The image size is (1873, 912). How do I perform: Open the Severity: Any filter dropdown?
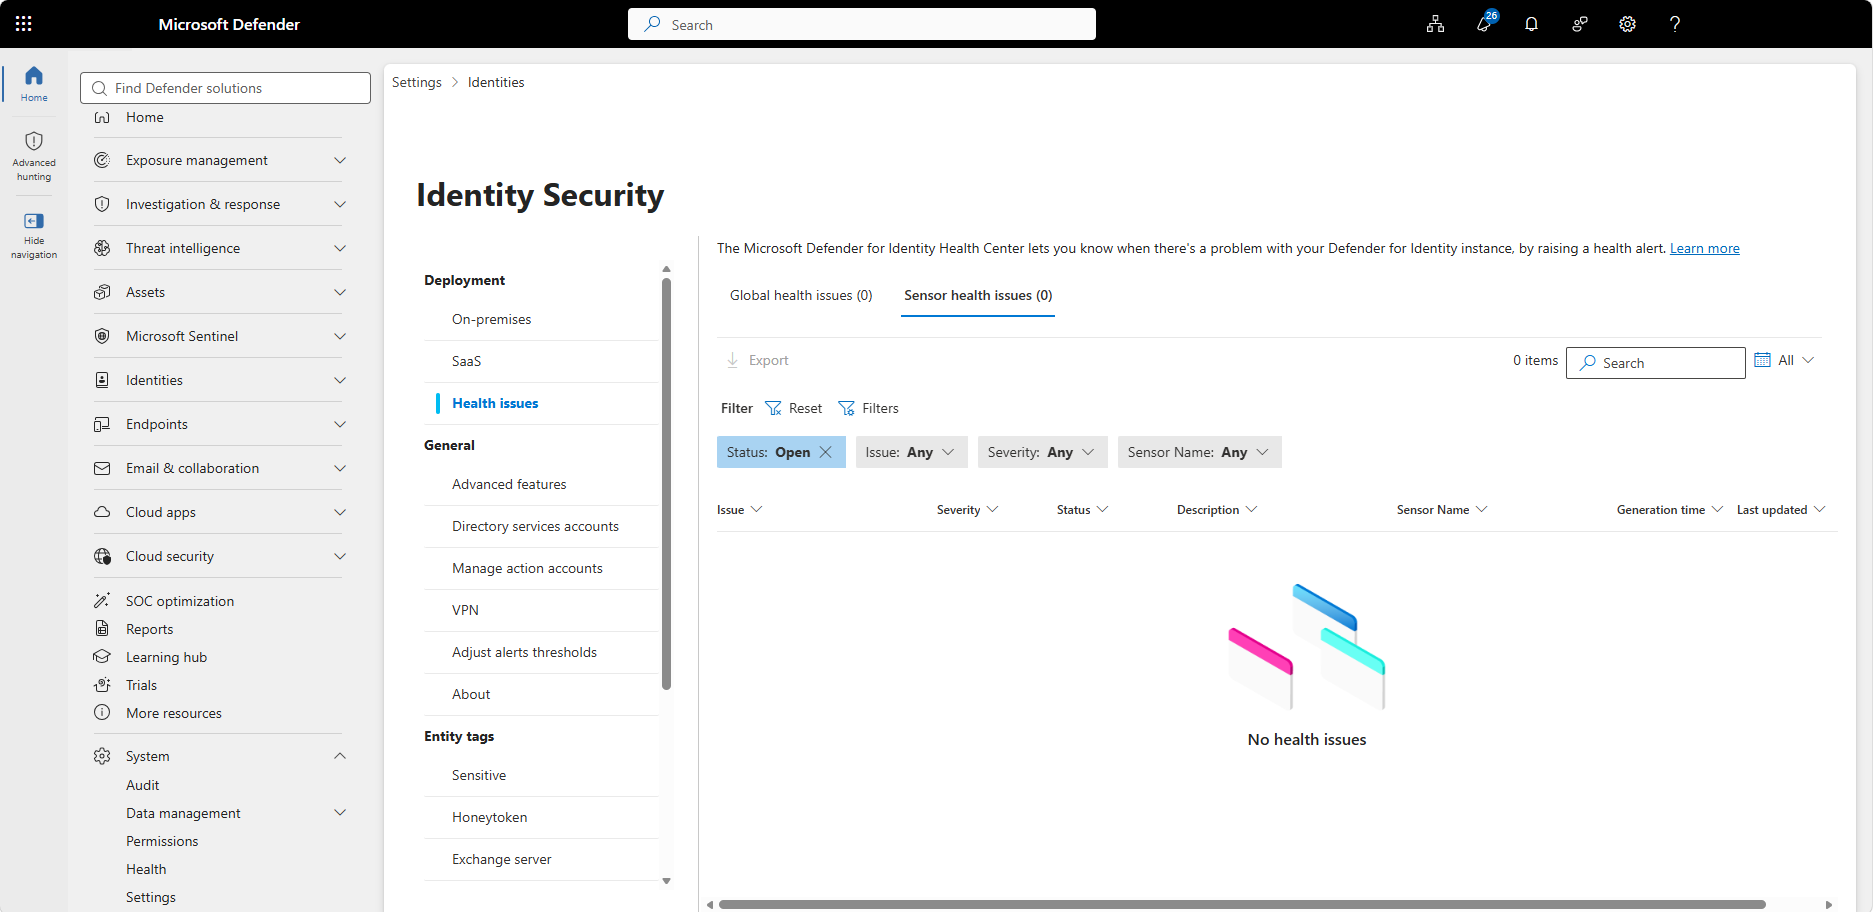1042,452
